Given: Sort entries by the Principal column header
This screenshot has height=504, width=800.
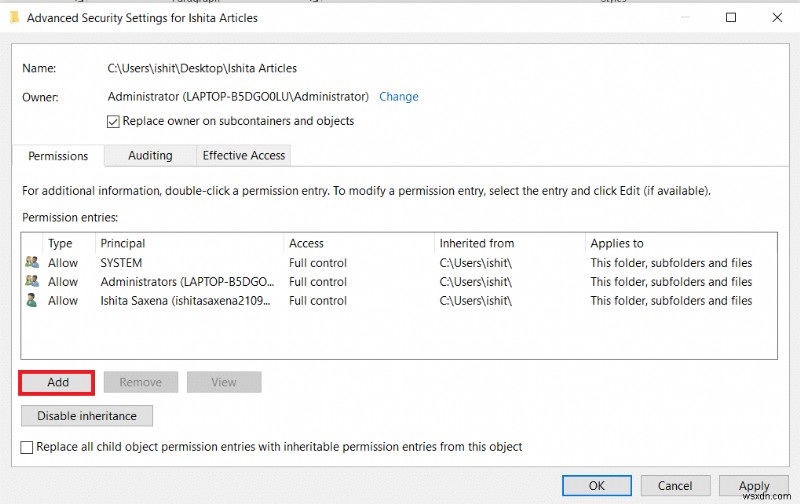Looking at the screenshot, I should pos(123,243).
